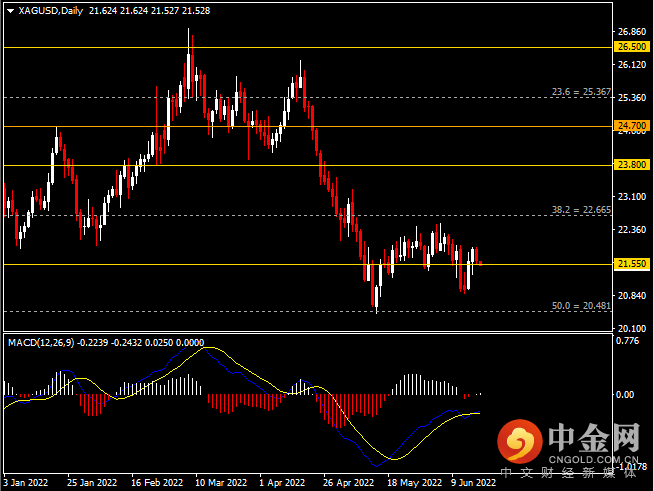Click price scale value 20.840

(632, 296)
